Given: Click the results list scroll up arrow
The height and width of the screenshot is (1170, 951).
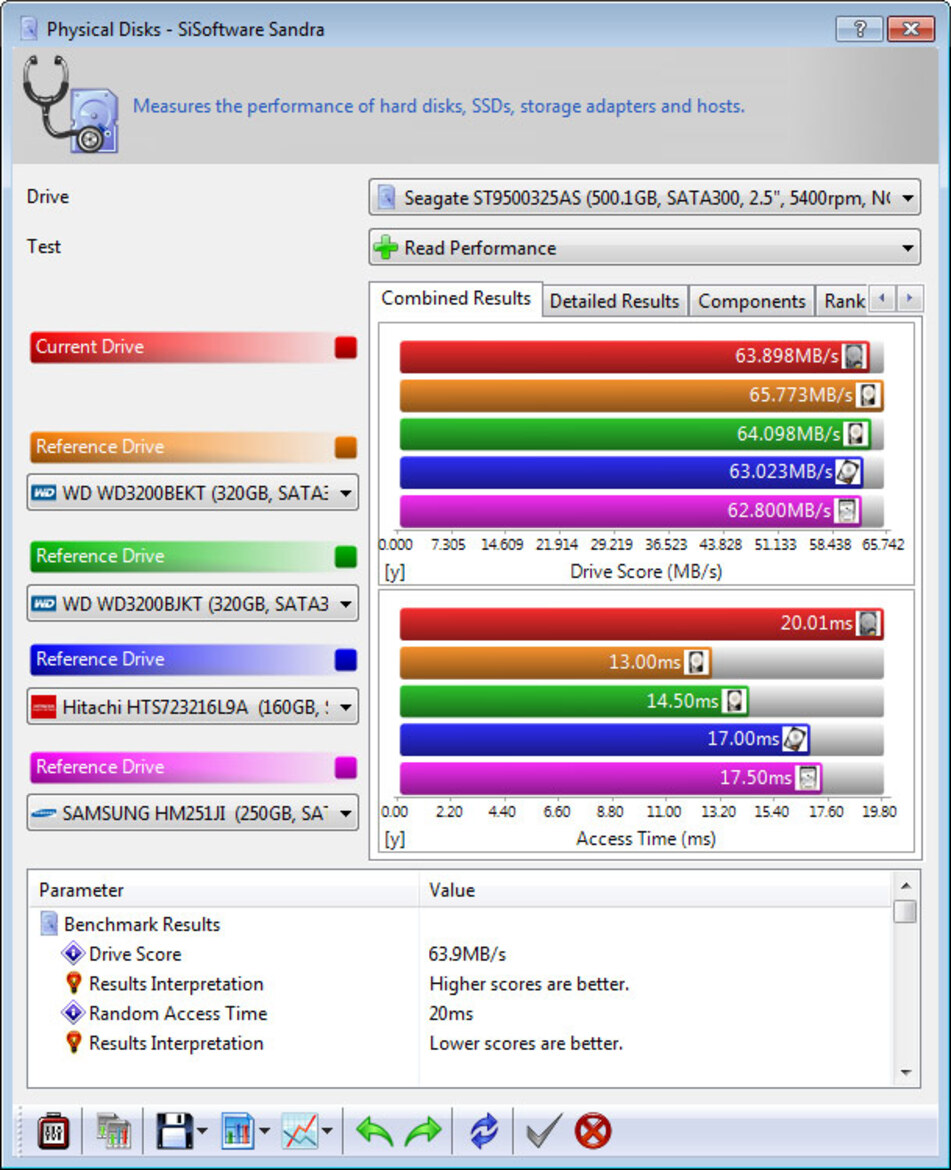Looking at the screenshot, I should (x=906, y=885).
